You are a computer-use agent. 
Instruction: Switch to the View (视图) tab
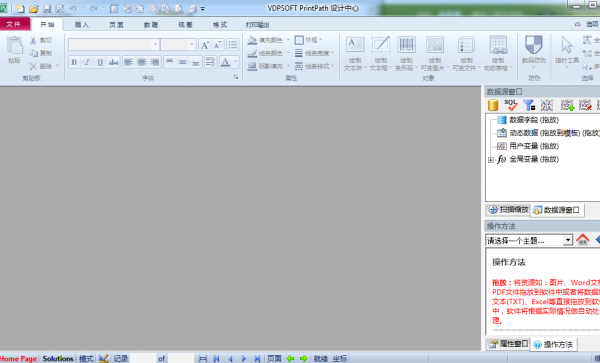click(x=185, y=24)
